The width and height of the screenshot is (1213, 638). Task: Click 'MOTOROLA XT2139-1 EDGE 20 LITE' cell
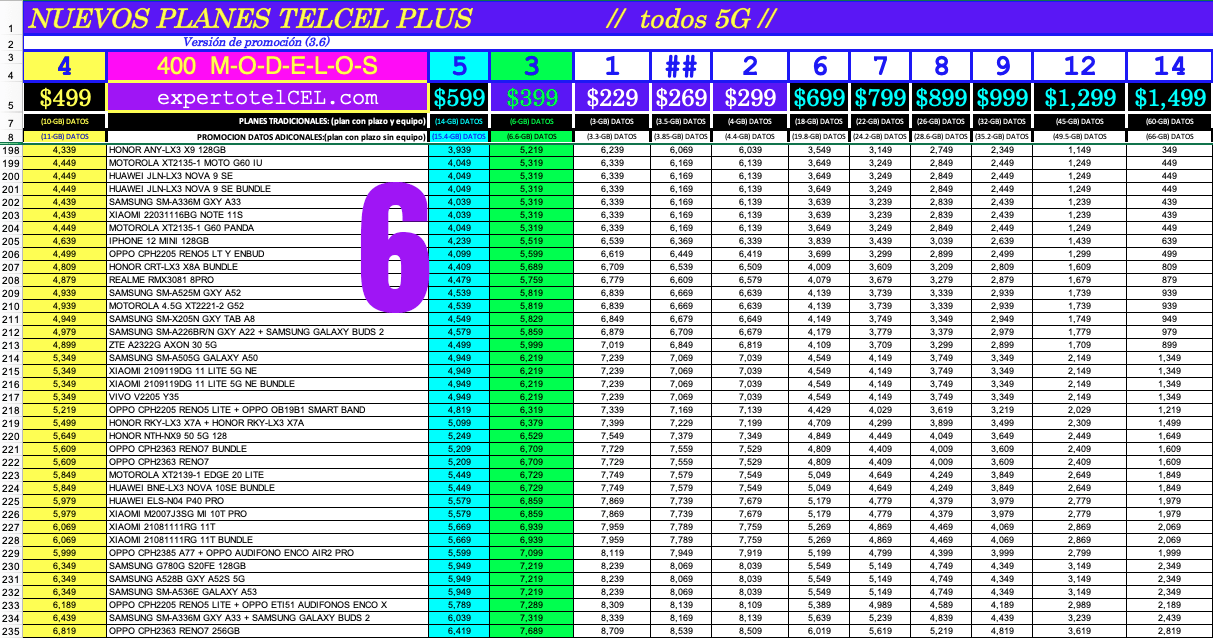pyautogui.click(x=267, y=475)
